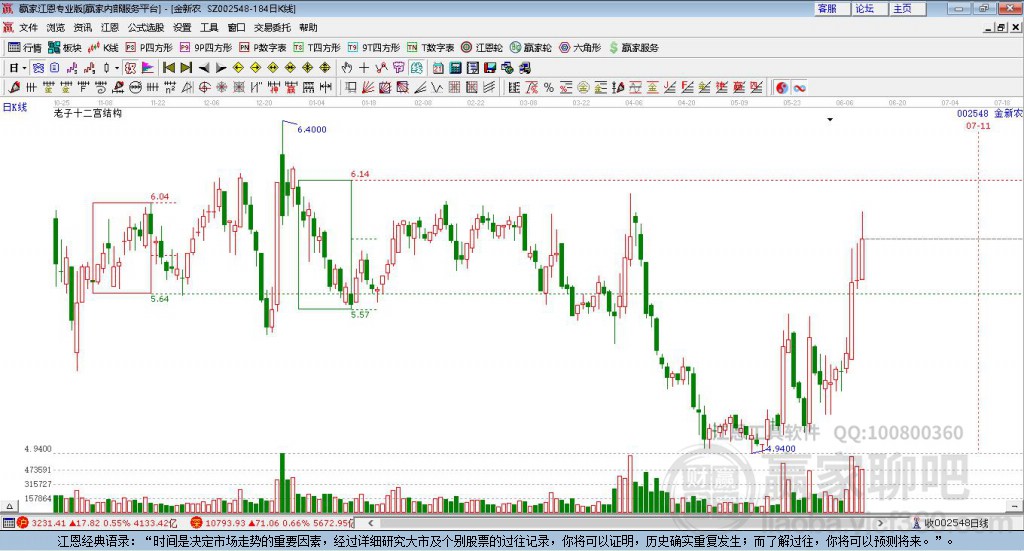Select the crosshair cursor tool
1024x551 pixels.
tap(364, 68)
